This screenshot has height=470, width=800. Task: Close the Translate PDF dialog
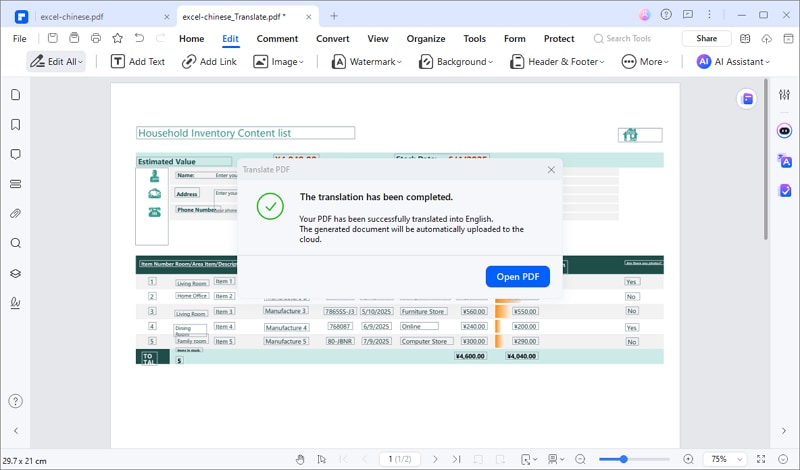click(551, 169)
